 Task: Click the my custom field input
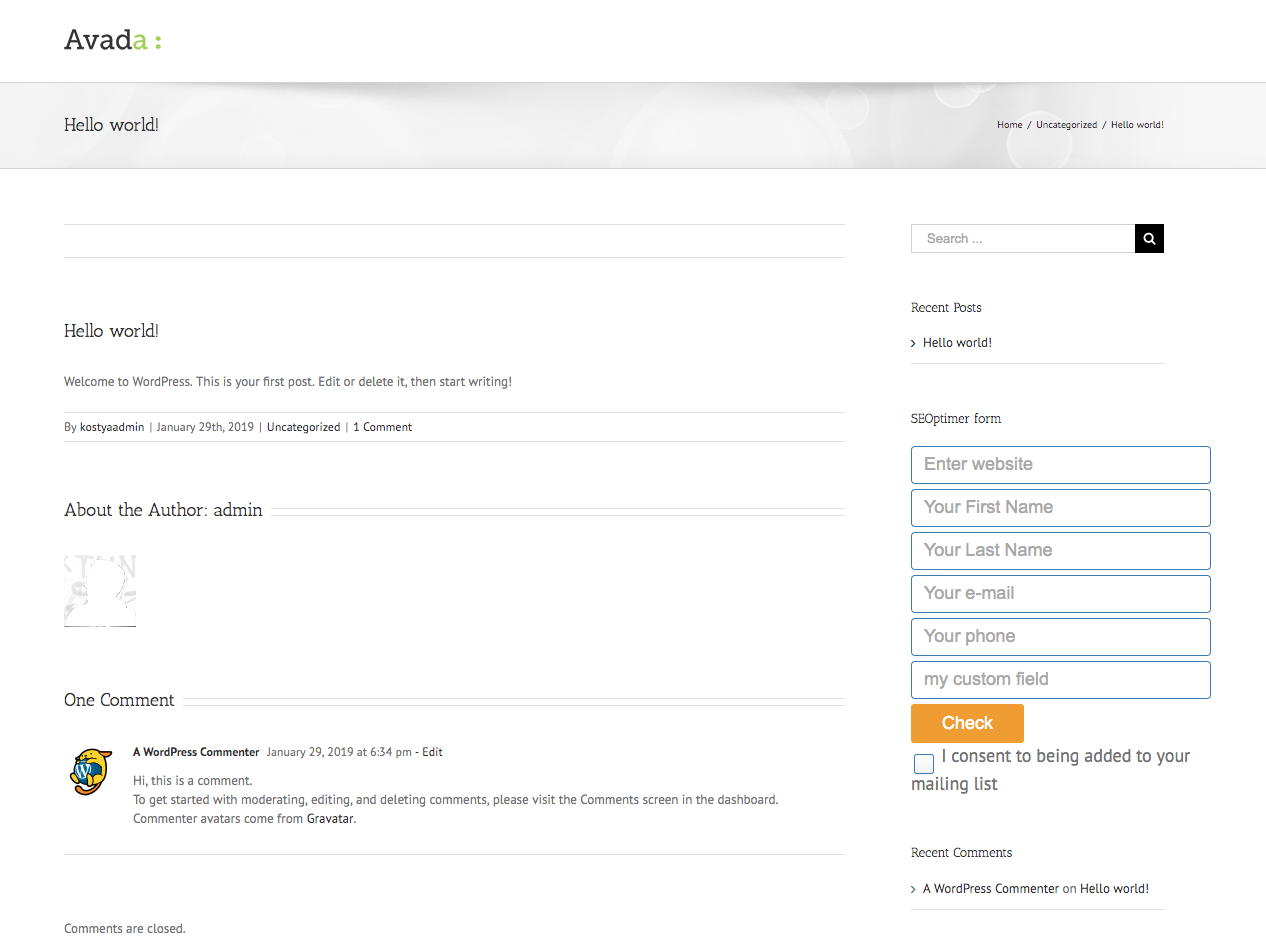coord(1060,680)
